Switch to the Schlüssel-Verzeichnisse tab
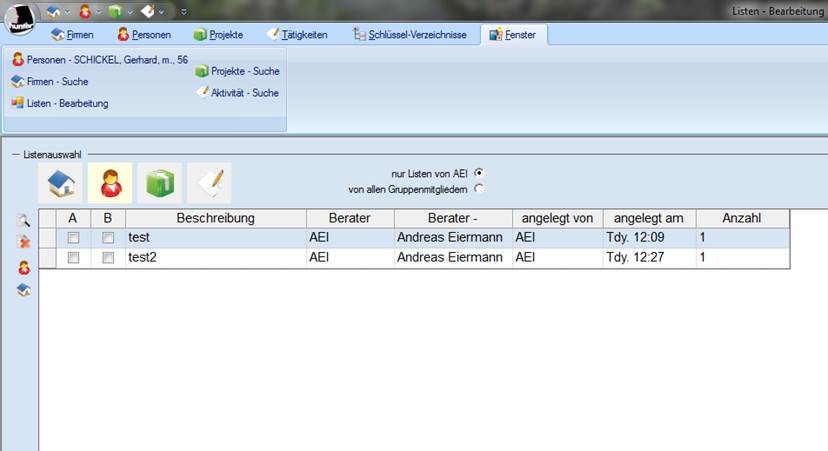828x451 pixels. [x=409, y=35]
